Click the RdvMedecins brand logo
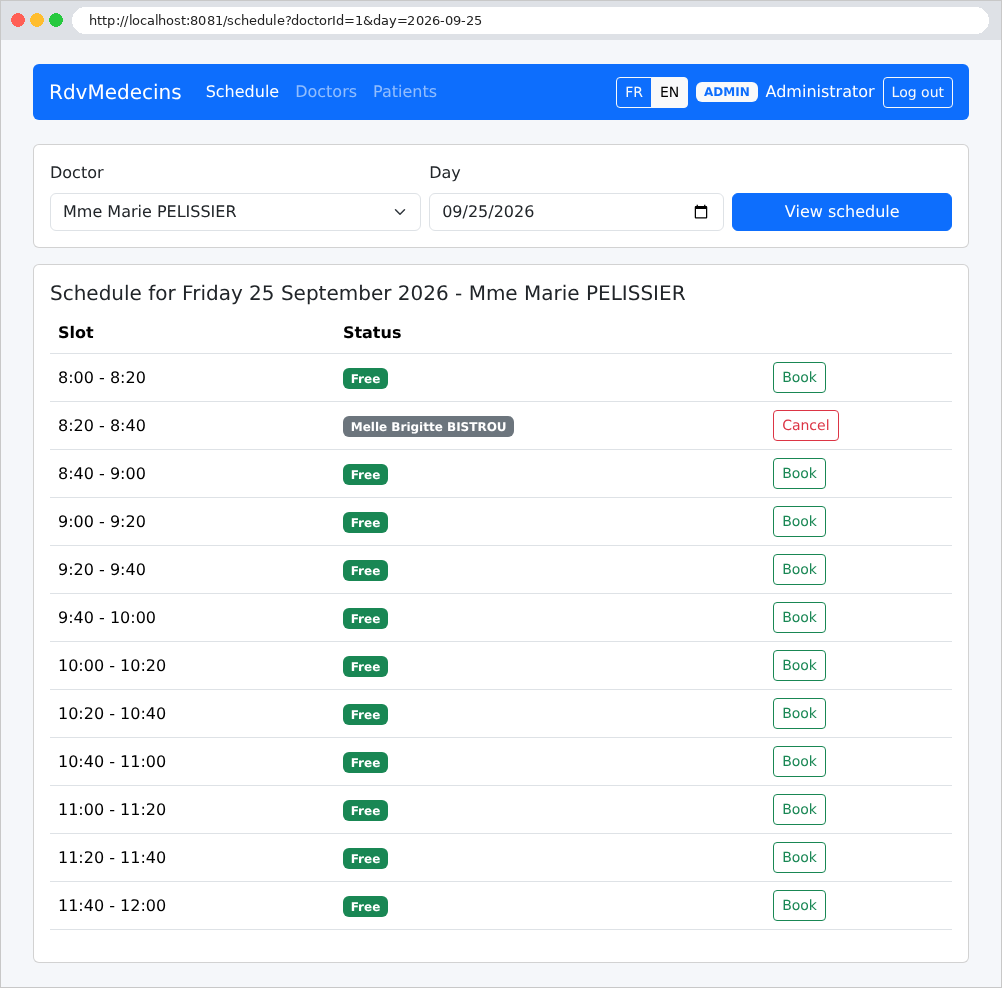 (x=116, y=92)
